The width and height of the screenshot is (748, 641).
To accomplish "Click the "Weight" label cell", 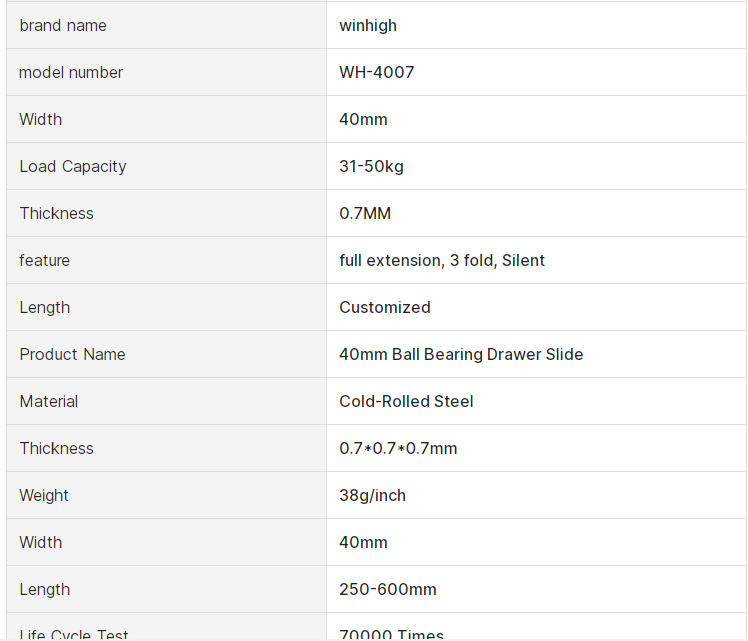I will 44,495.
